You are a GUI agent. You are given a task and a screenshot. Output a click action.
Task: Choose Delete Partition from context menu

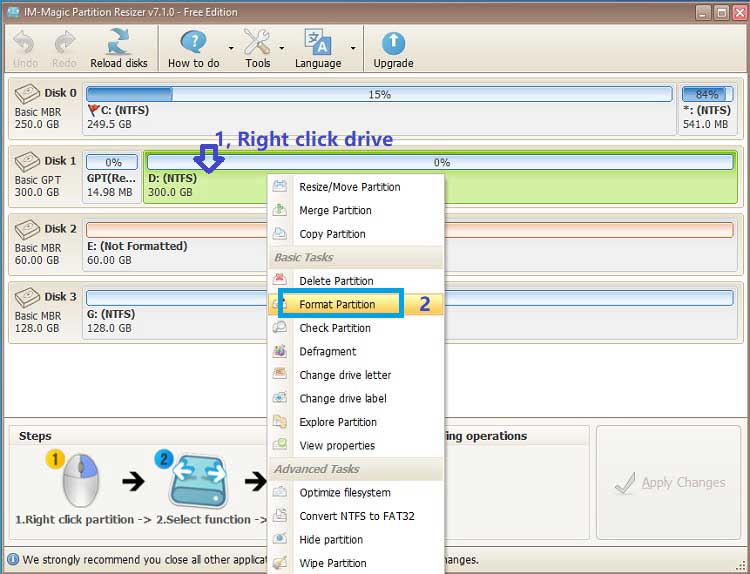356,281
